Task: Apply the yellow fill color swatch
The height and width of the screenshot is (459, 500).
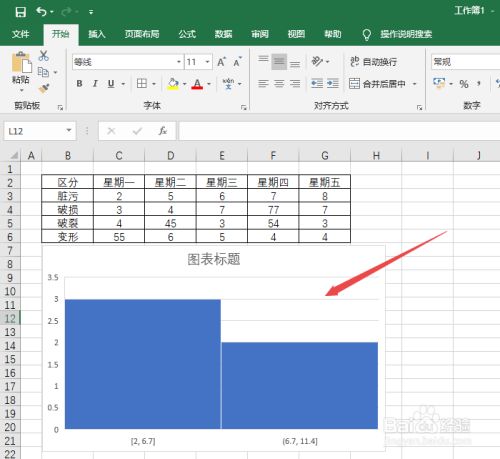Action: coord(173,84)
